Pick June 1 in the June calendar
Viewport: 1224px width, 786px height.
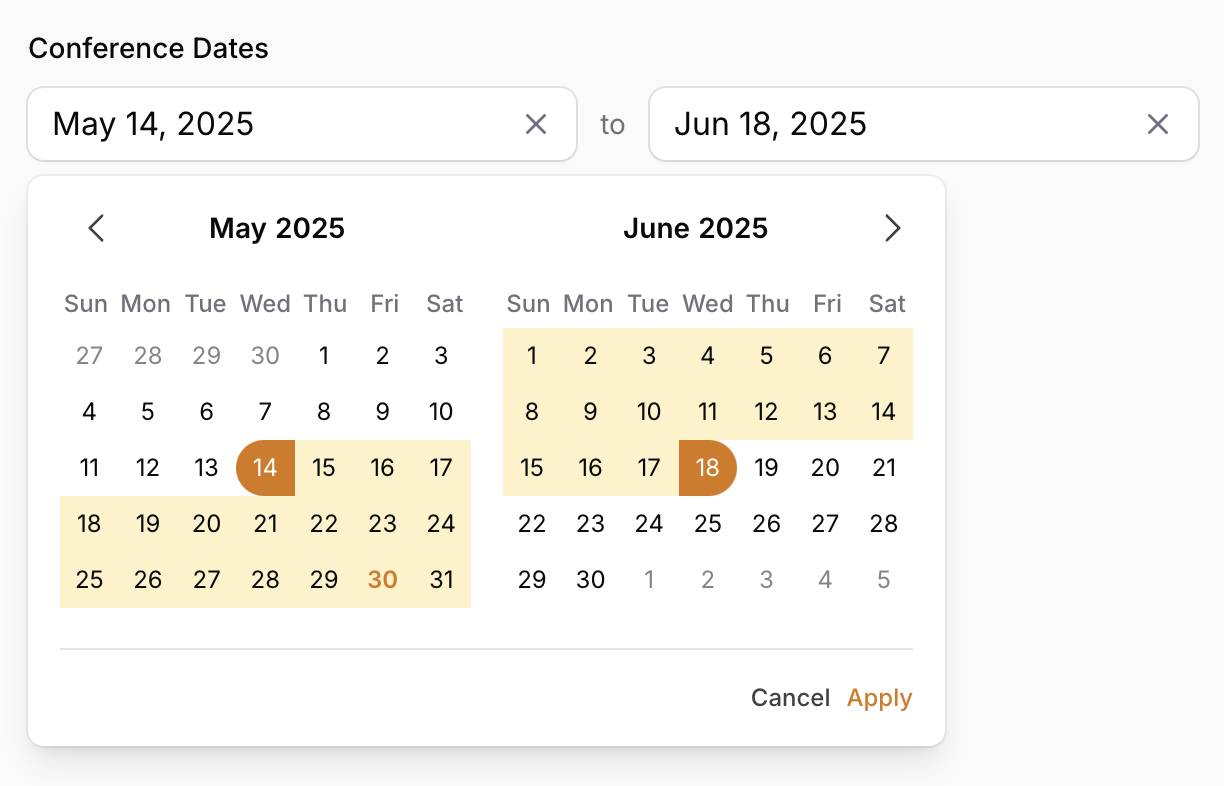[532, 355]
